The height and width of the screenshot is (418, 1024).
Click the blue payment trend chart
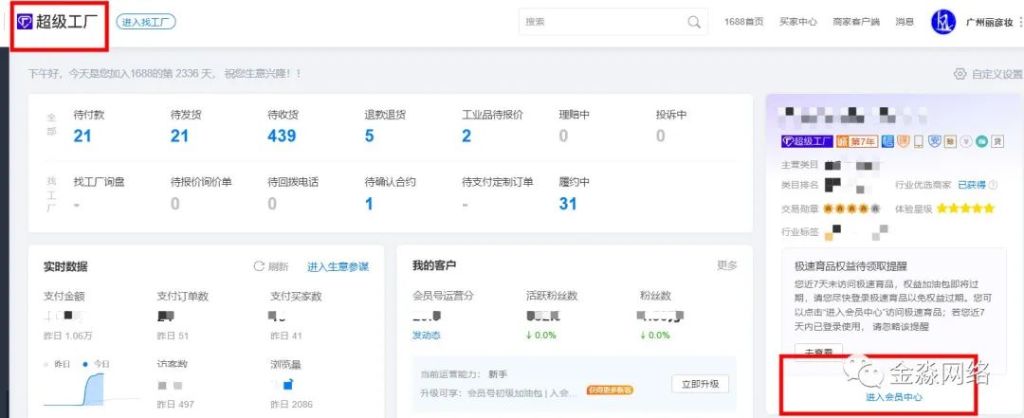click(91, 388)
